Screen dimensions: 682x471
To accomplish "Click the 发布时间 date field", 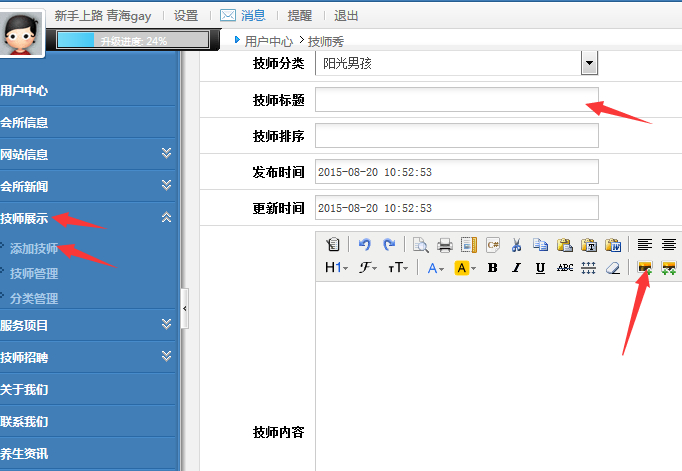I will pos(457,172).
